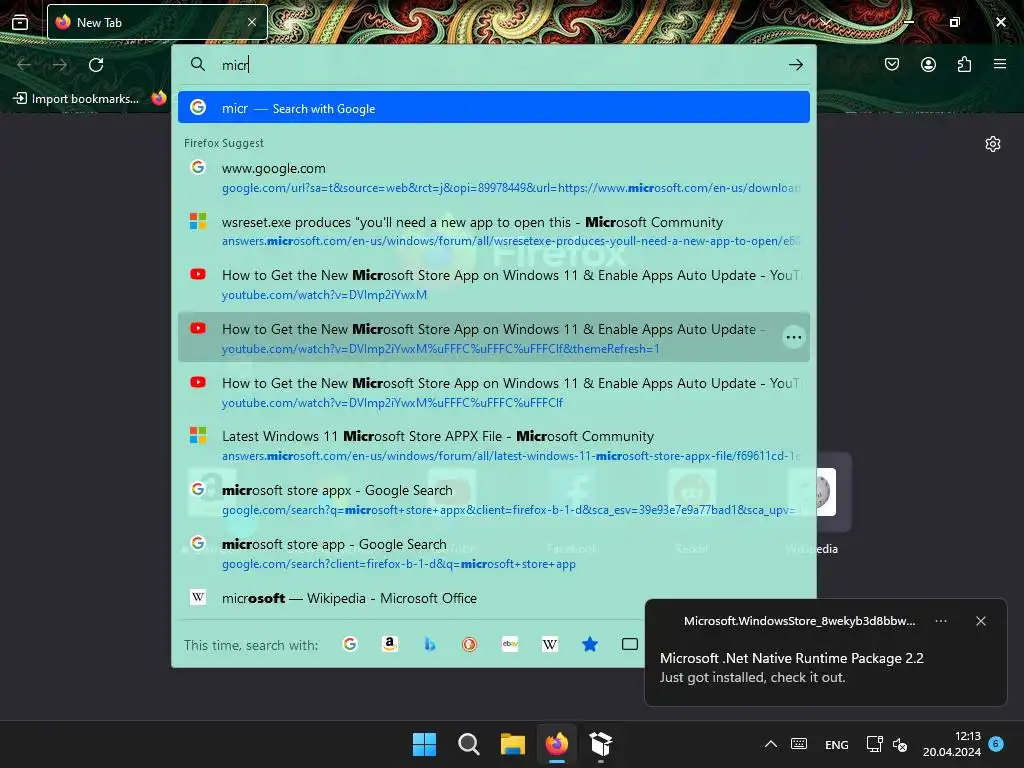Search open tabs using tabs icon

point(630,645)
